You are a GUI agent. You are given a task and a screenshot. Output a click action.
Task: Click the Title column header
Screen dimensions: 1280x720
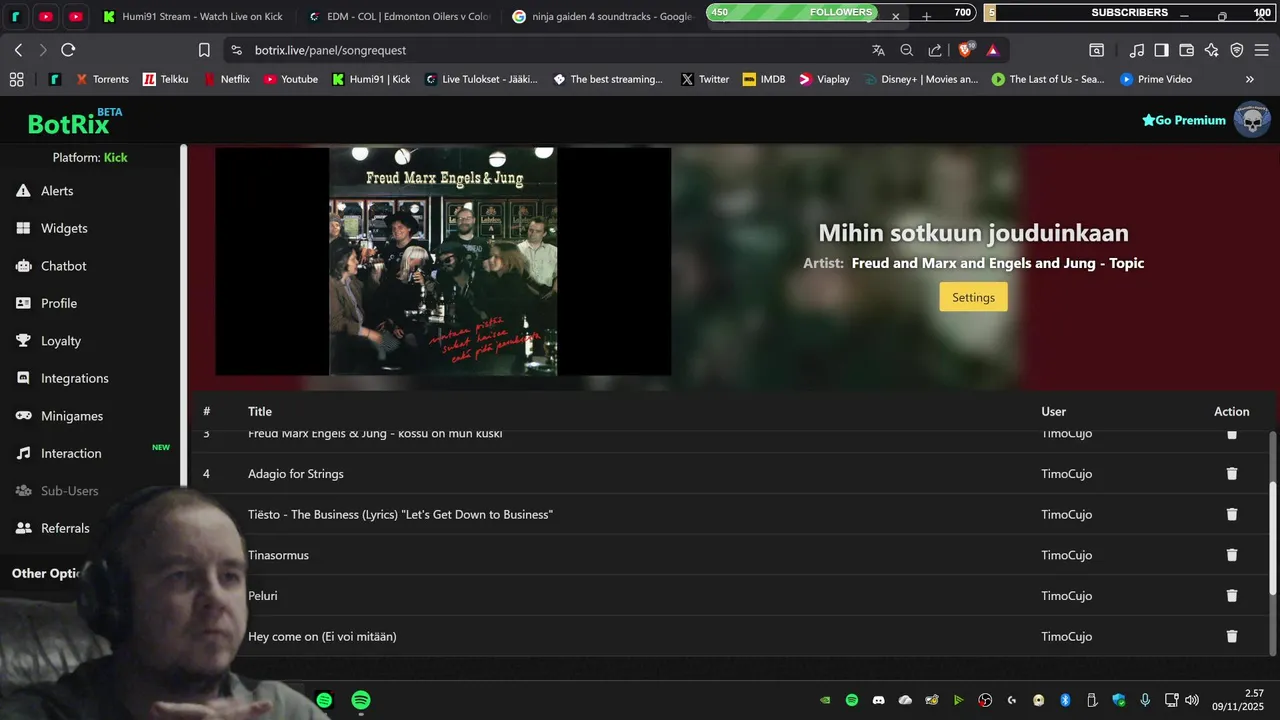[x=260, y=411]
